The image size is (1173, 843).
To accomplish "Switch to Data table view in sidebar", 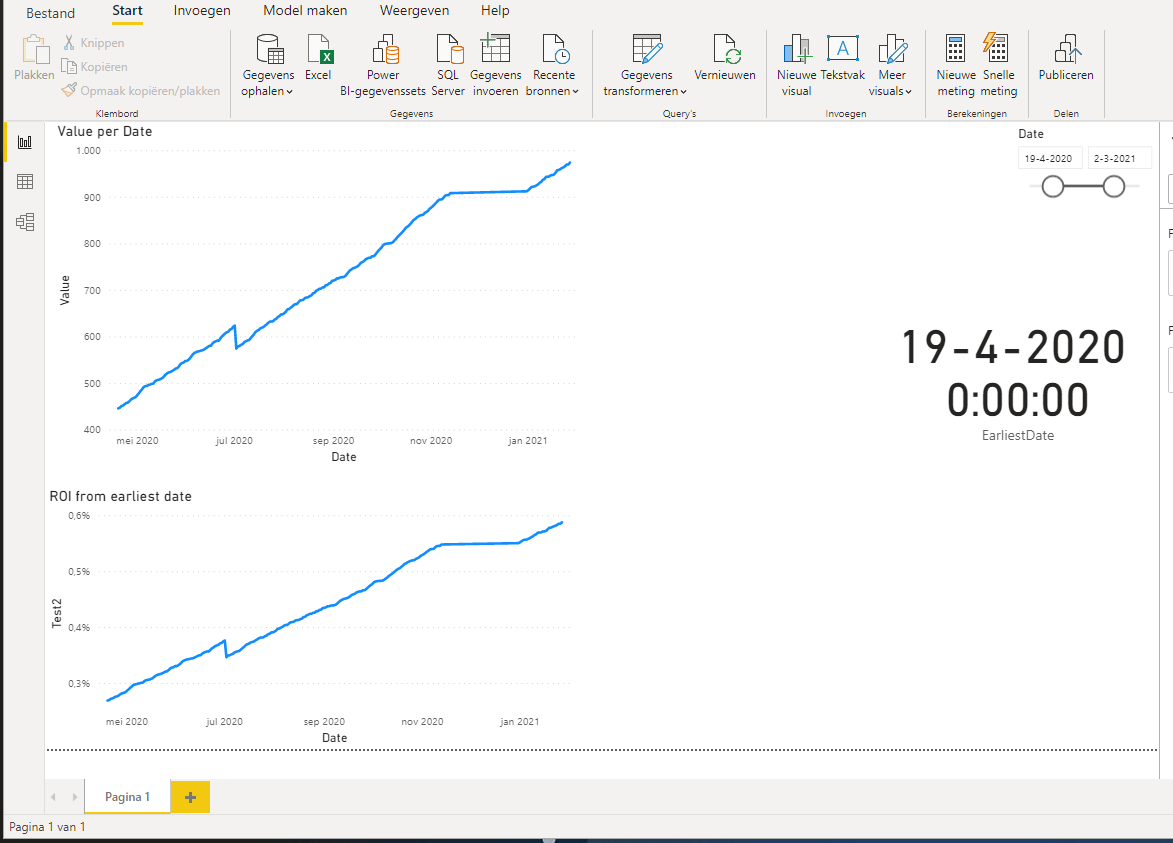I will click(x=25, y=182).
